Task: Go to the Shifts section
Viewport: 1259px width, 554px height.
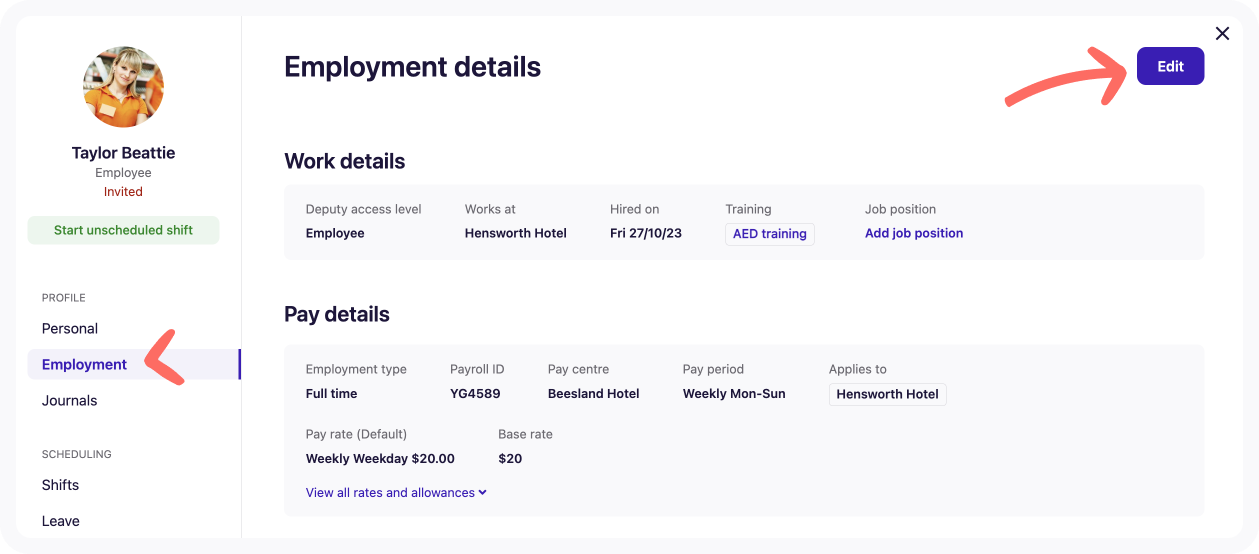Action: 60,485
